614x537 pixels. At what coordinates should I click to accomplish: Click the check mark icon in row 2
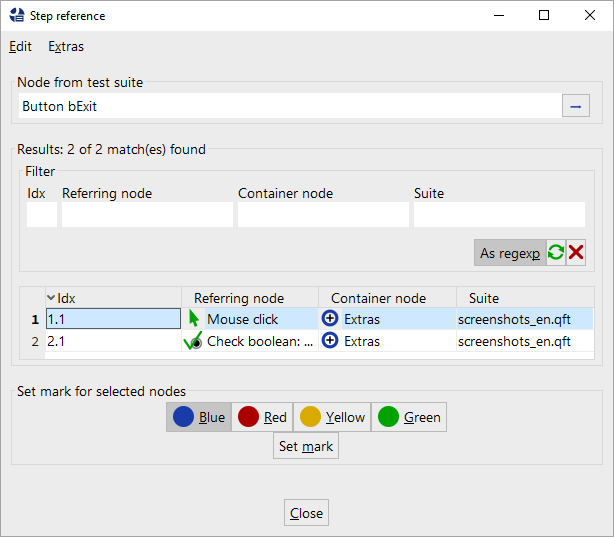pyautogui.click(x=193, y=341)
